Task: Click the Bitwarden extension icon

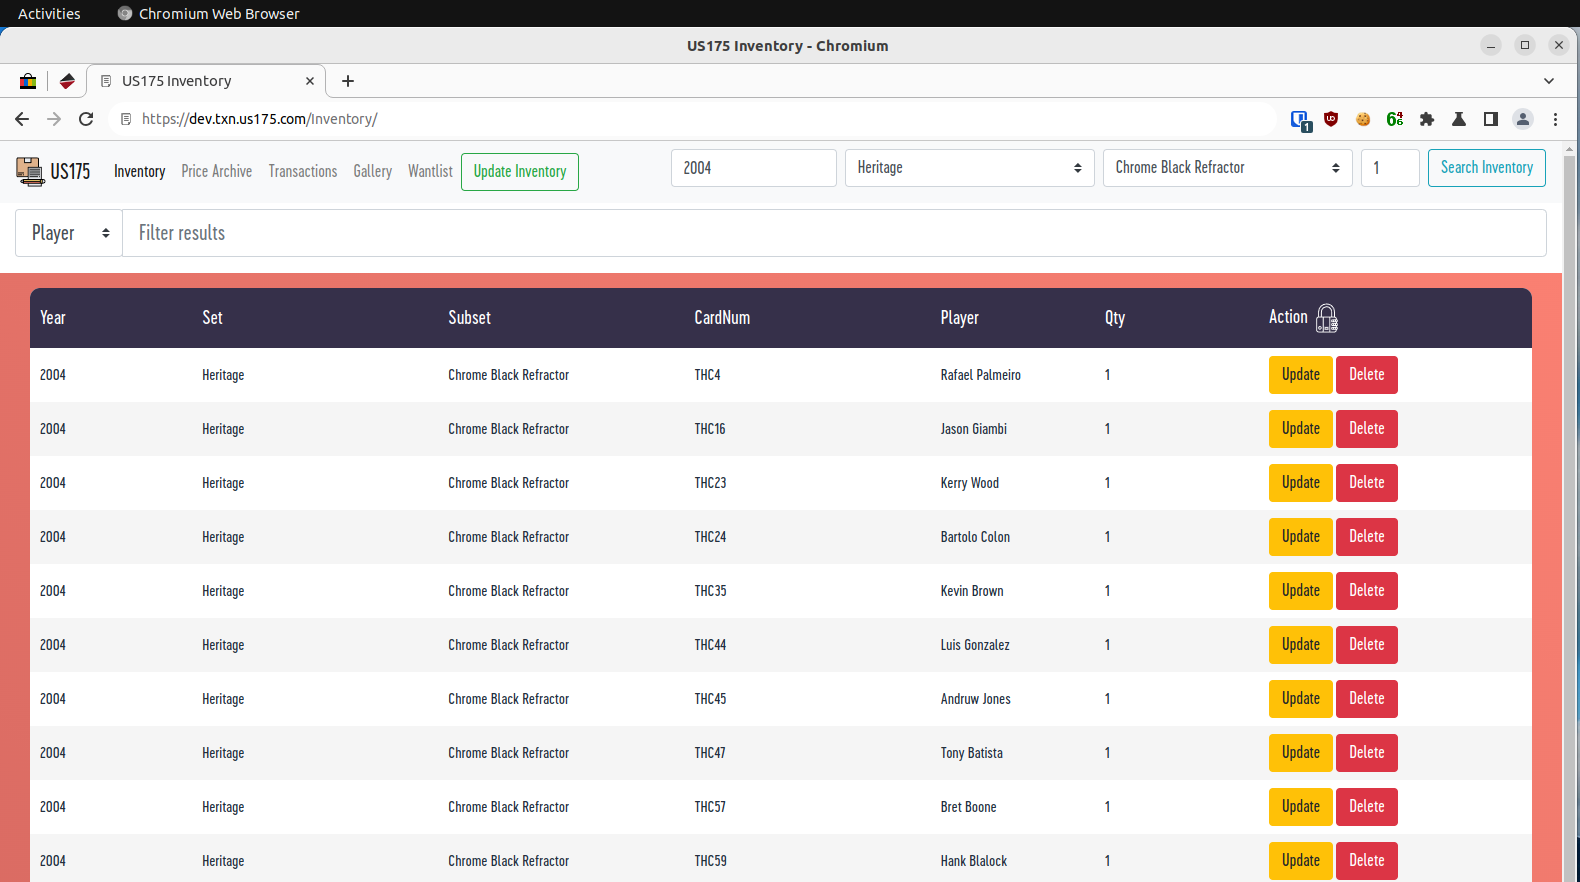Action: click(1300, 120)
